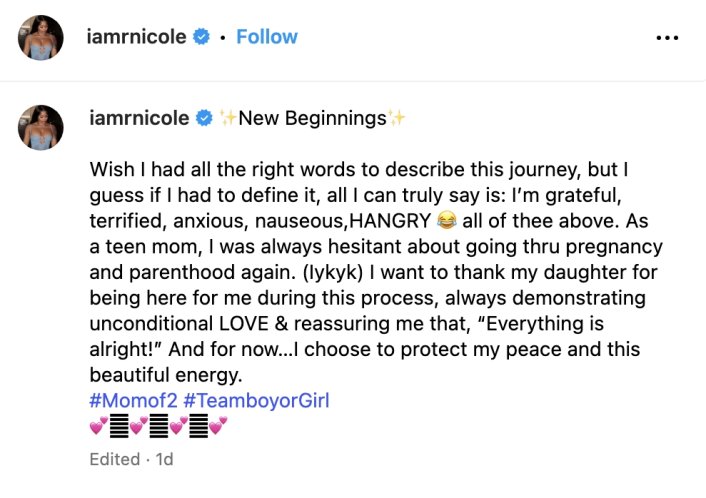Image resolution: width=706 pixels, height=498 pixels.
Task: Click the New Beginnings caption title
Action: 312,118
